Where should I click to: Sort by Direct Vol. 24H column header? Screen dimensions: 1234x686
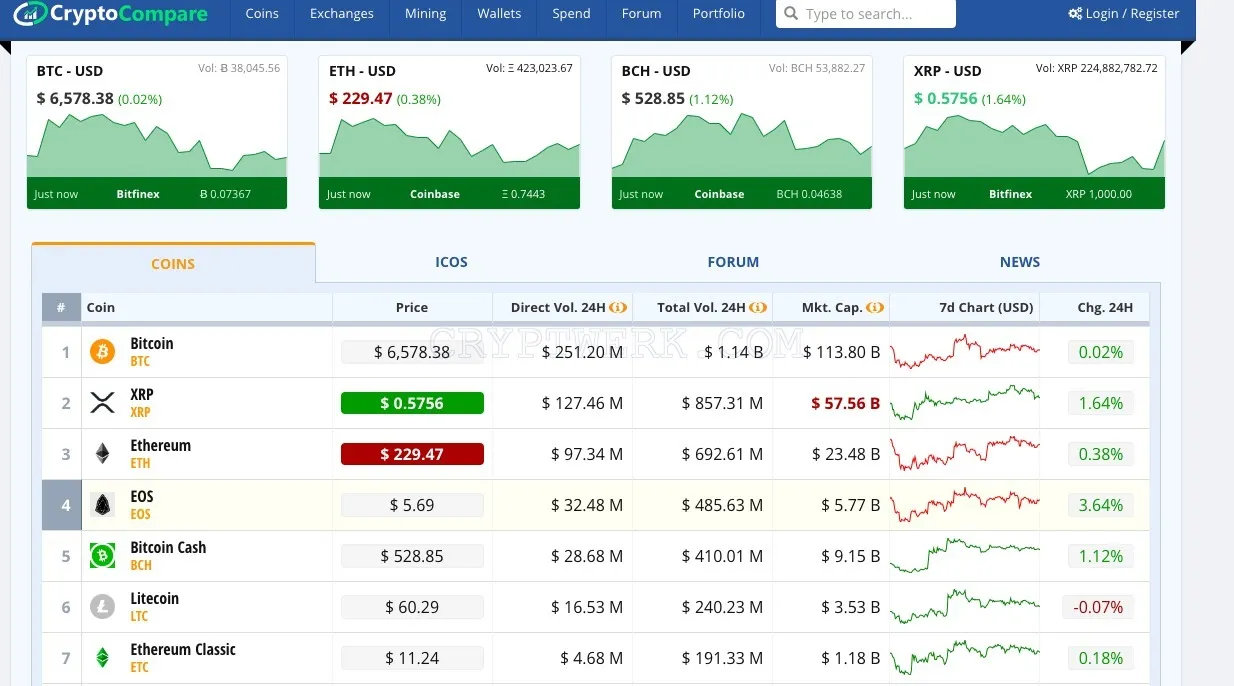[x=558, y=308]
